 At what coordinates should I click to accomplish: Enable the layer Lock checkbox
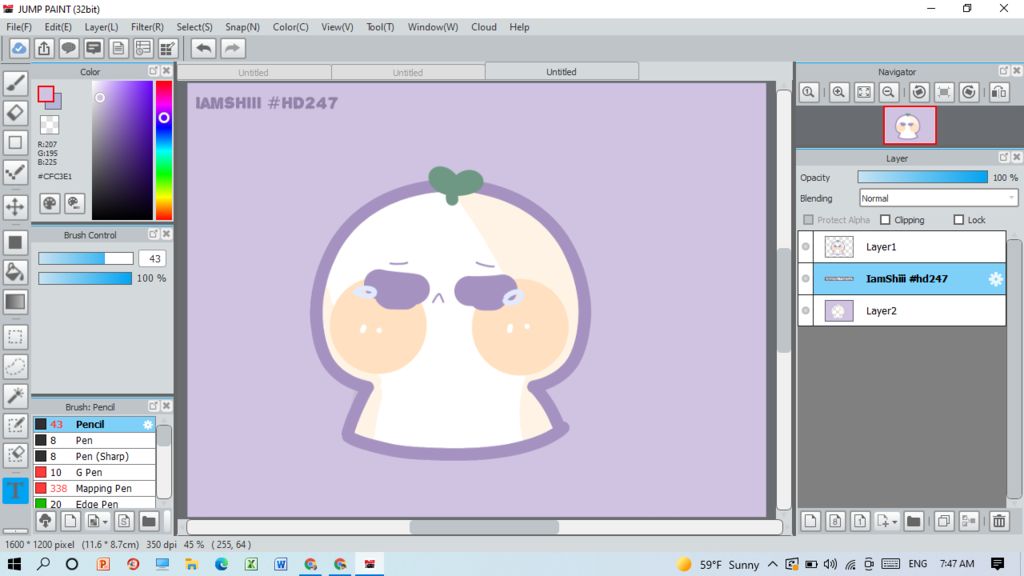pyautogui.click(x=959, y=220)
